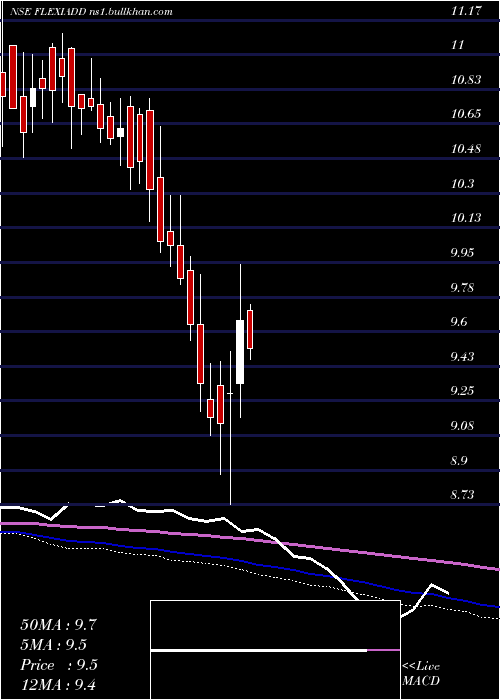Image resolution: width=500 pixels, height=700 pixels.
Task: Select the large white bullish candle near 9.6
Action: point(240,352)
